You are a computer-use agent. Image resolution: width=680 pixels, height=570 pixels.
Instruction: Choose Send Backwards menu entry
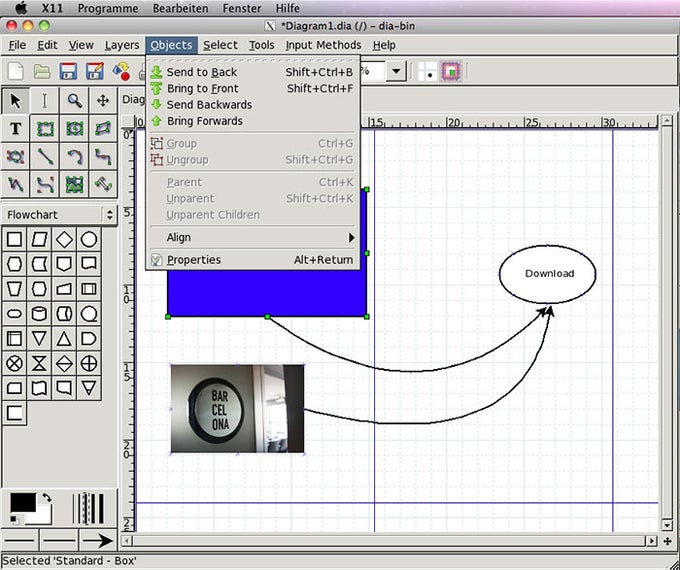(x=252, y=105)
